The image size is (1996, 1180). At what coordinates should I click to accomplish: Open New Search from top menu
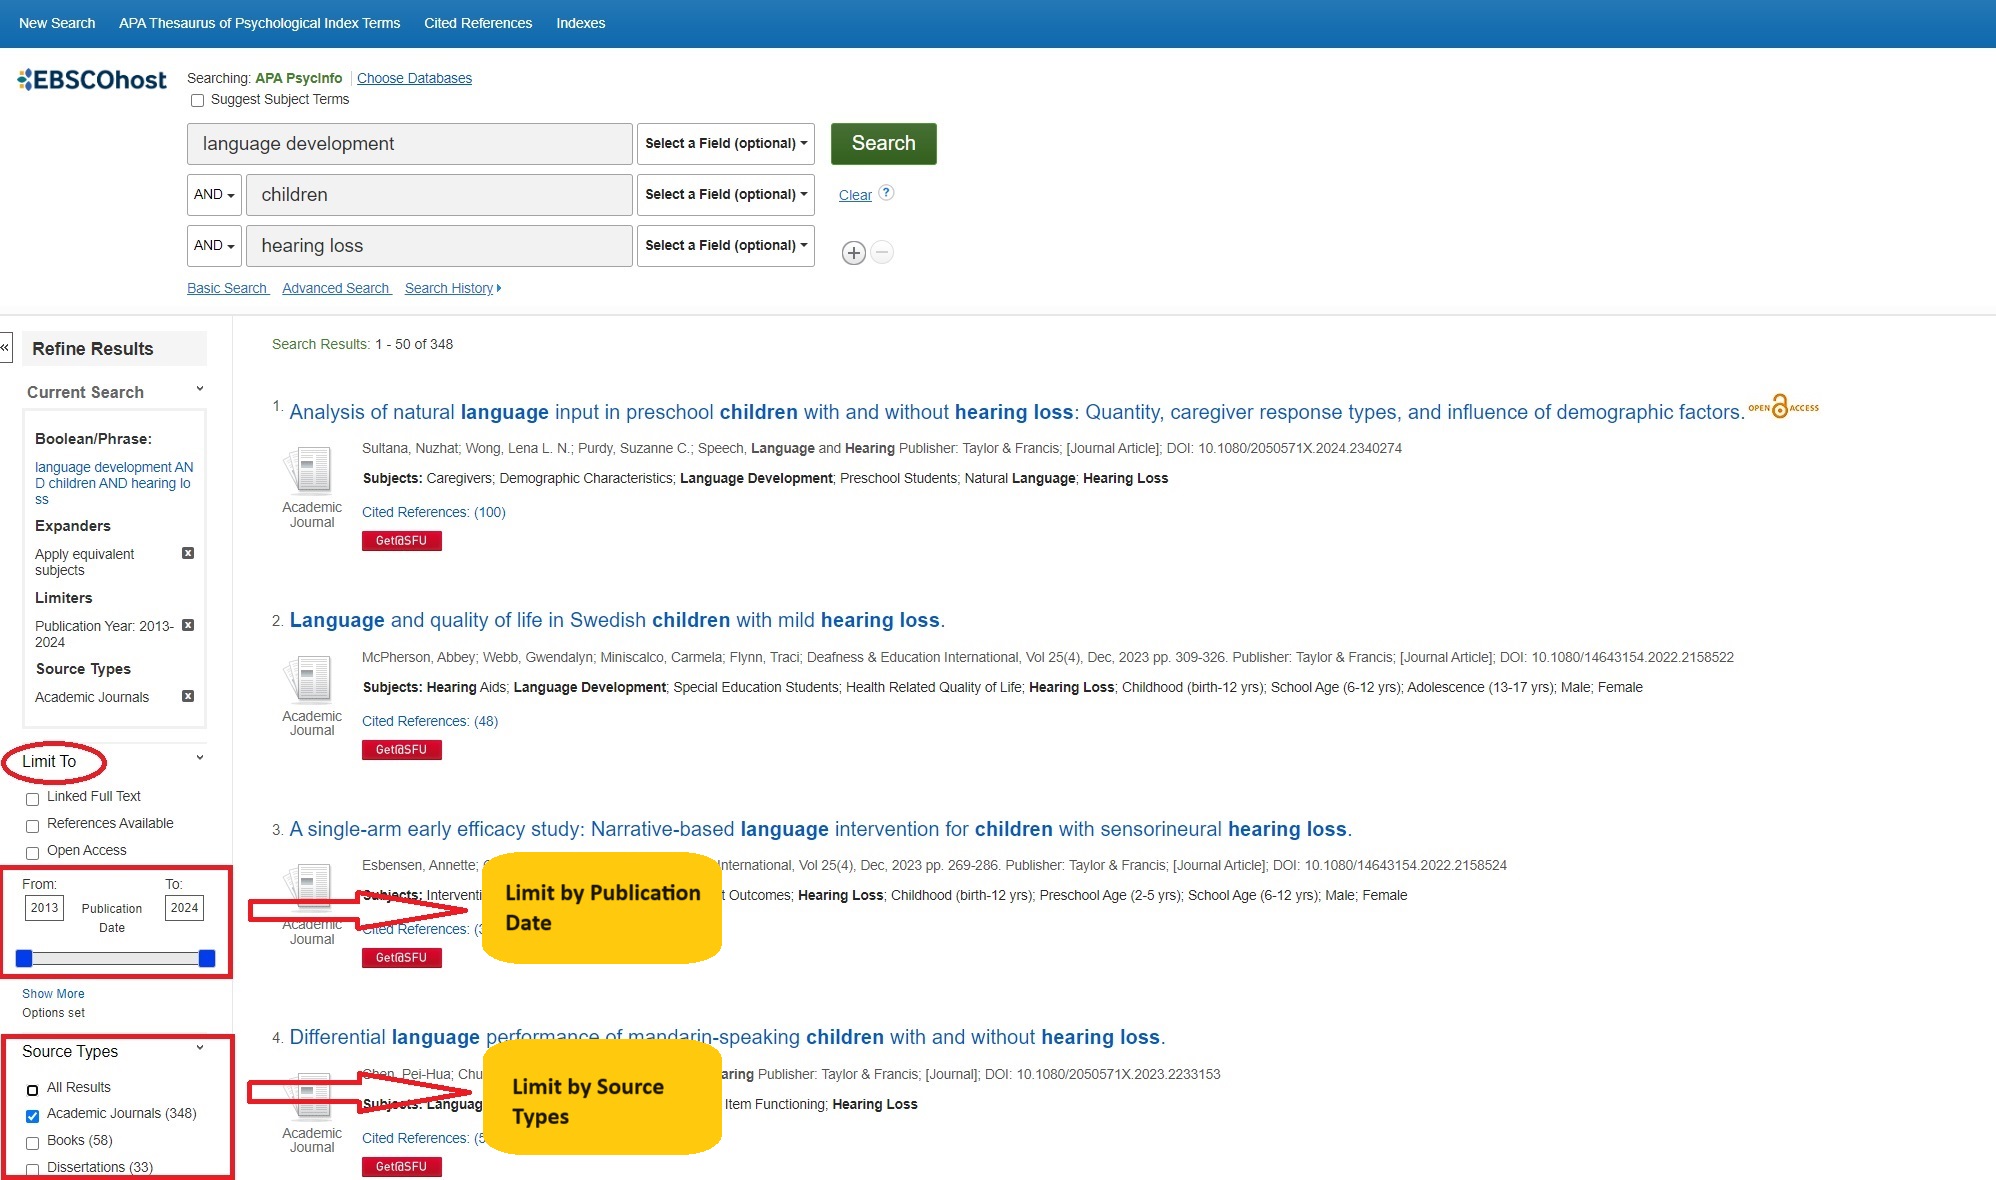(x=57, y=23)
